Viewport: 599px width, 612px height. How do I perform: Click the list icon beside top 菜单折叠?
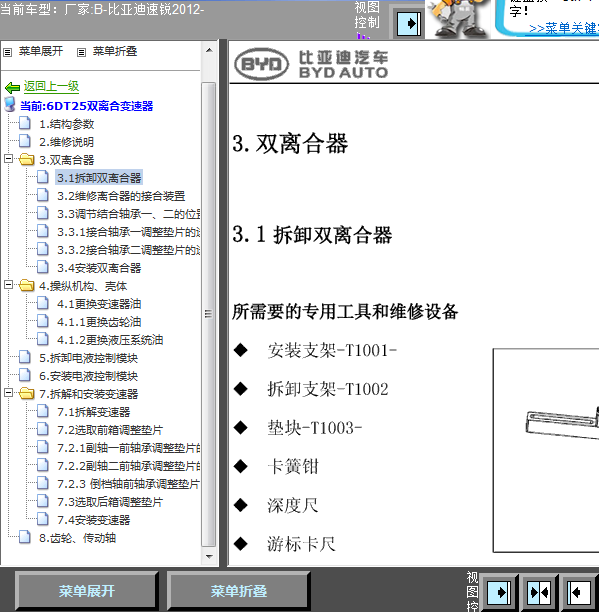(81, 52)
